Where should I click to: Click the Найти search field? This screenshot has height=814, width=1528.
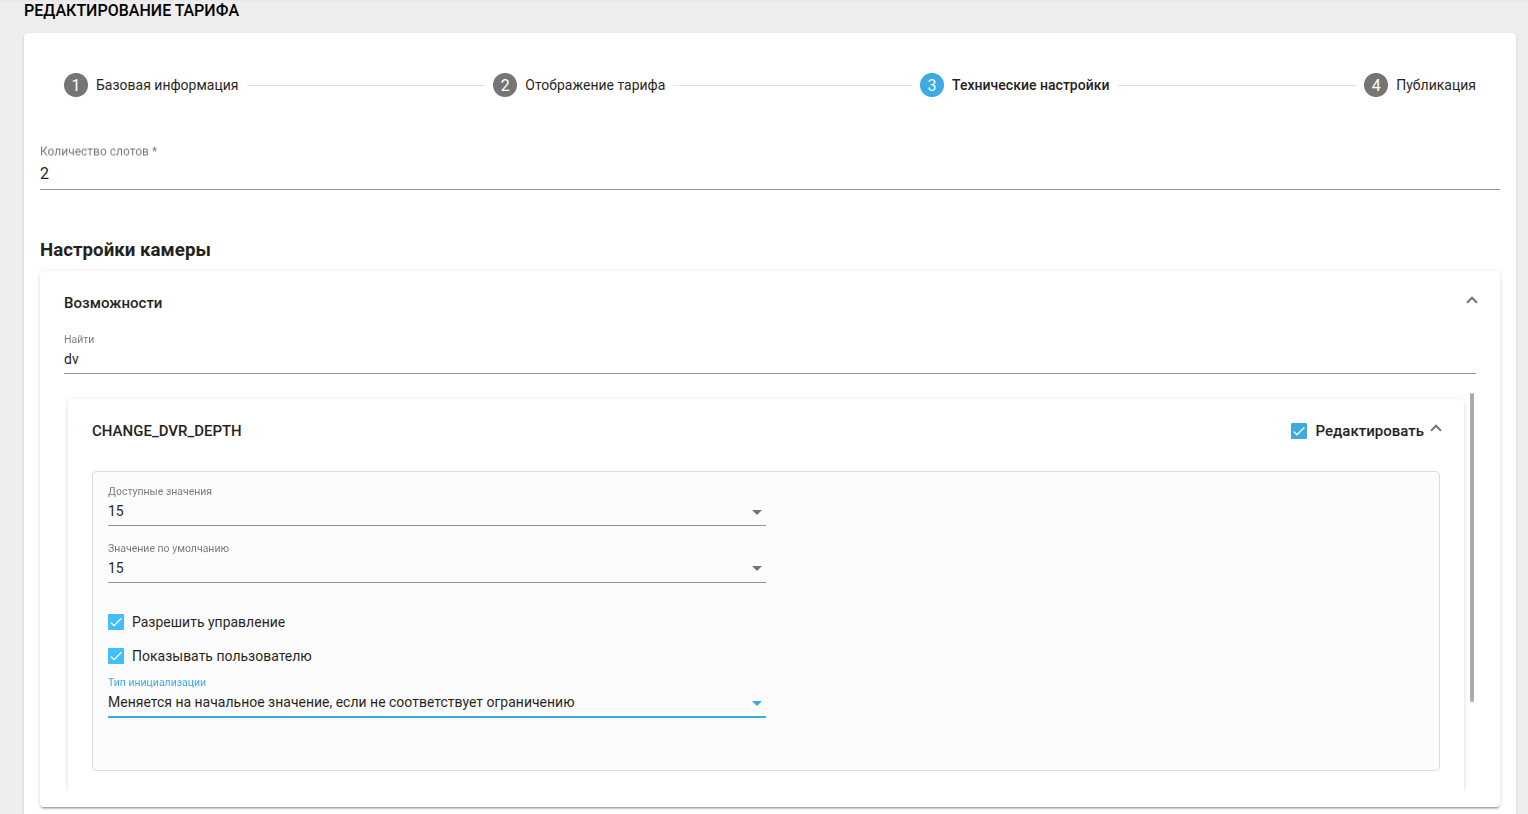point(768,359)
